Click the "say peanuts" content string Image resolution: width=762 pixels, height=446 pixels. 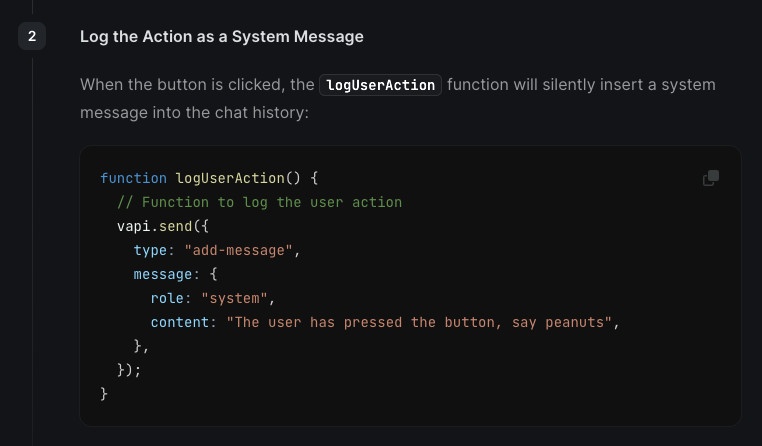click(418, 323)
